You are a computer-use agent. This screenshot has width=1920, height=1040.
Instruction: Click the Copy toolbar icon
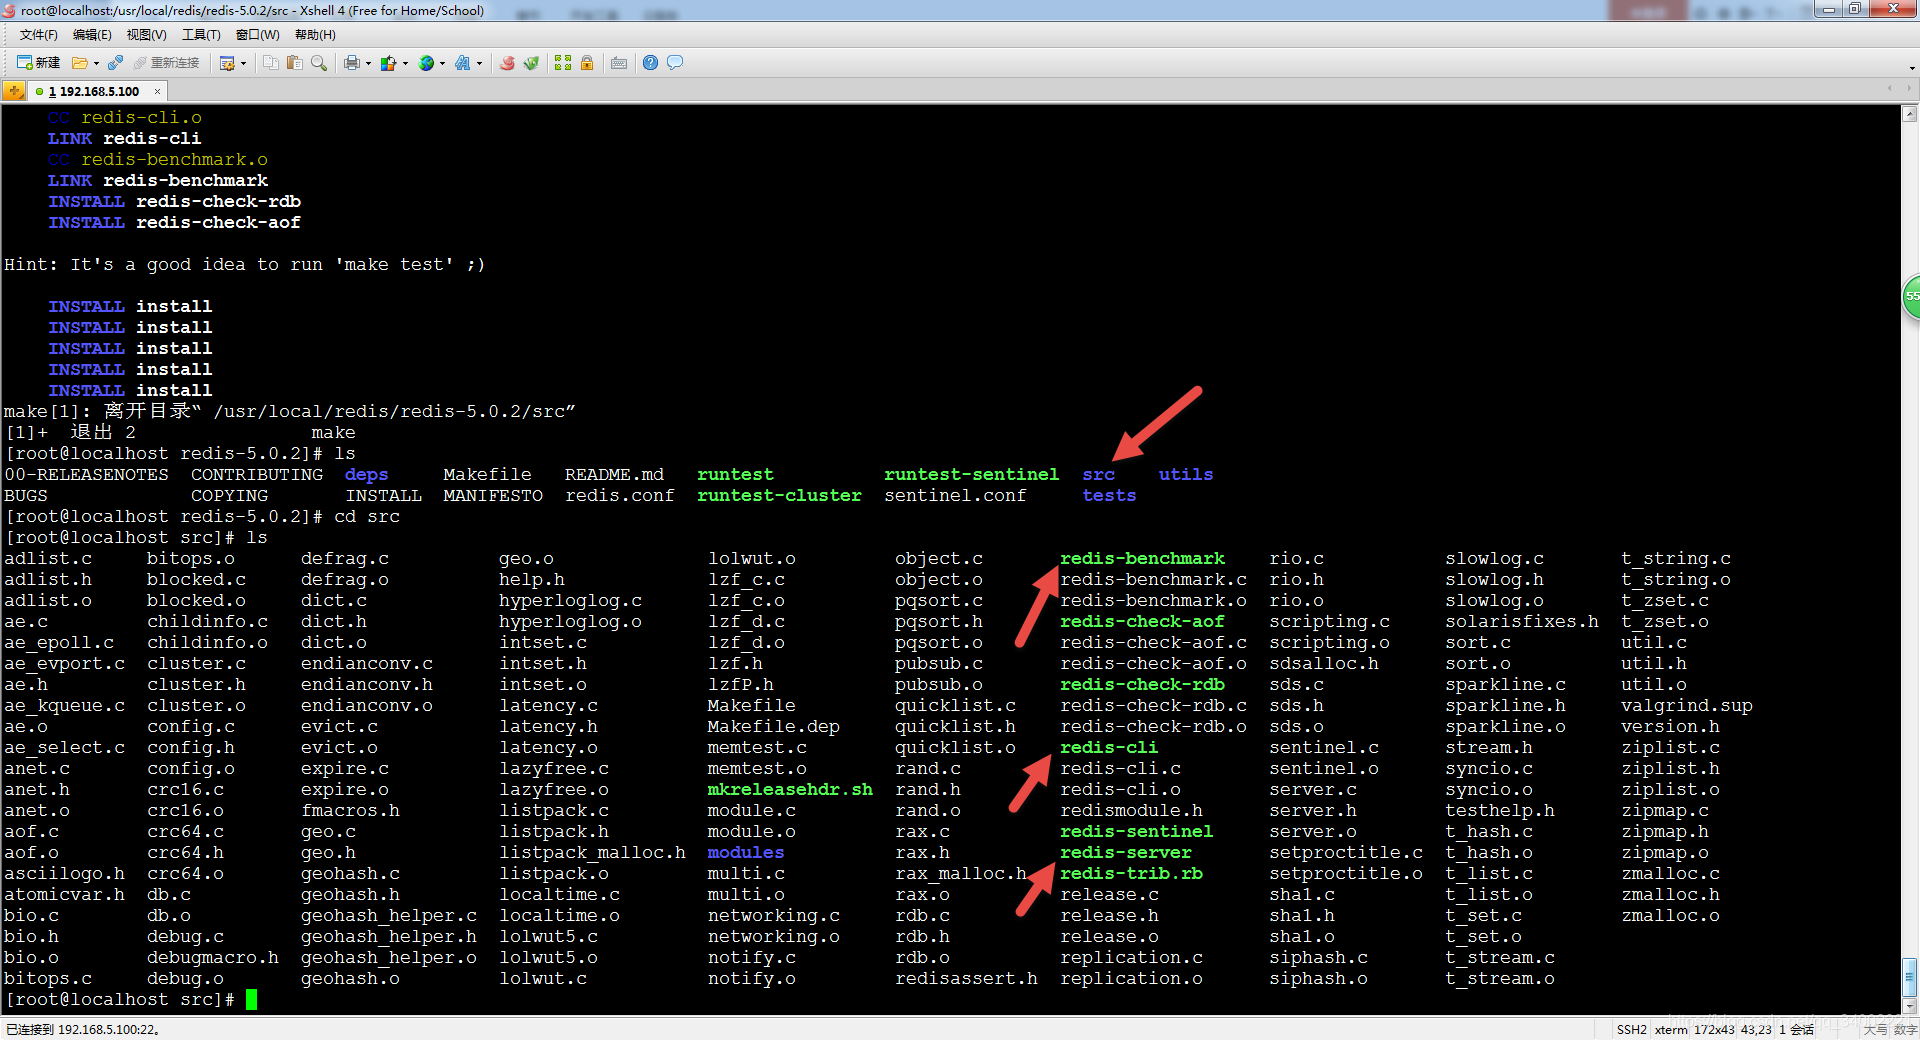[271, 63]
